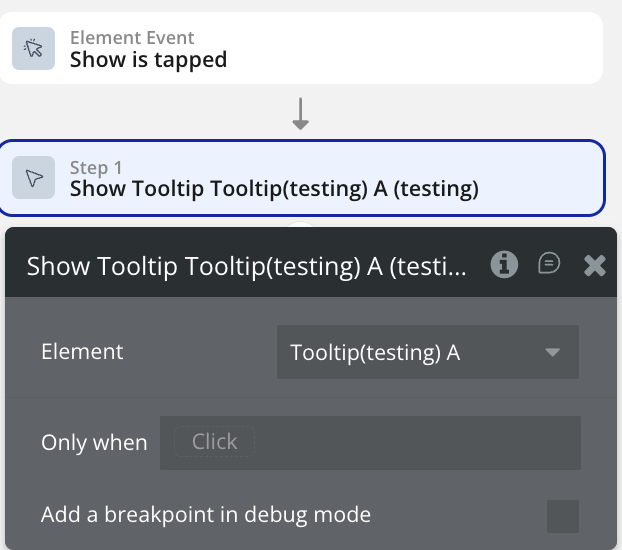Click the caret arrow of the Element selector
Viewport: 622px width, 550px height.
552,352
